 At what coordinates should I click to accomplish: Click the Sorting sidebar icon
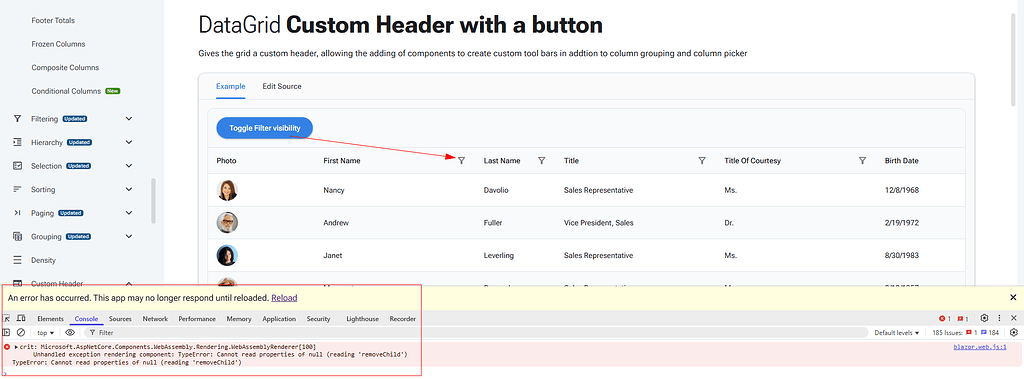18,190
